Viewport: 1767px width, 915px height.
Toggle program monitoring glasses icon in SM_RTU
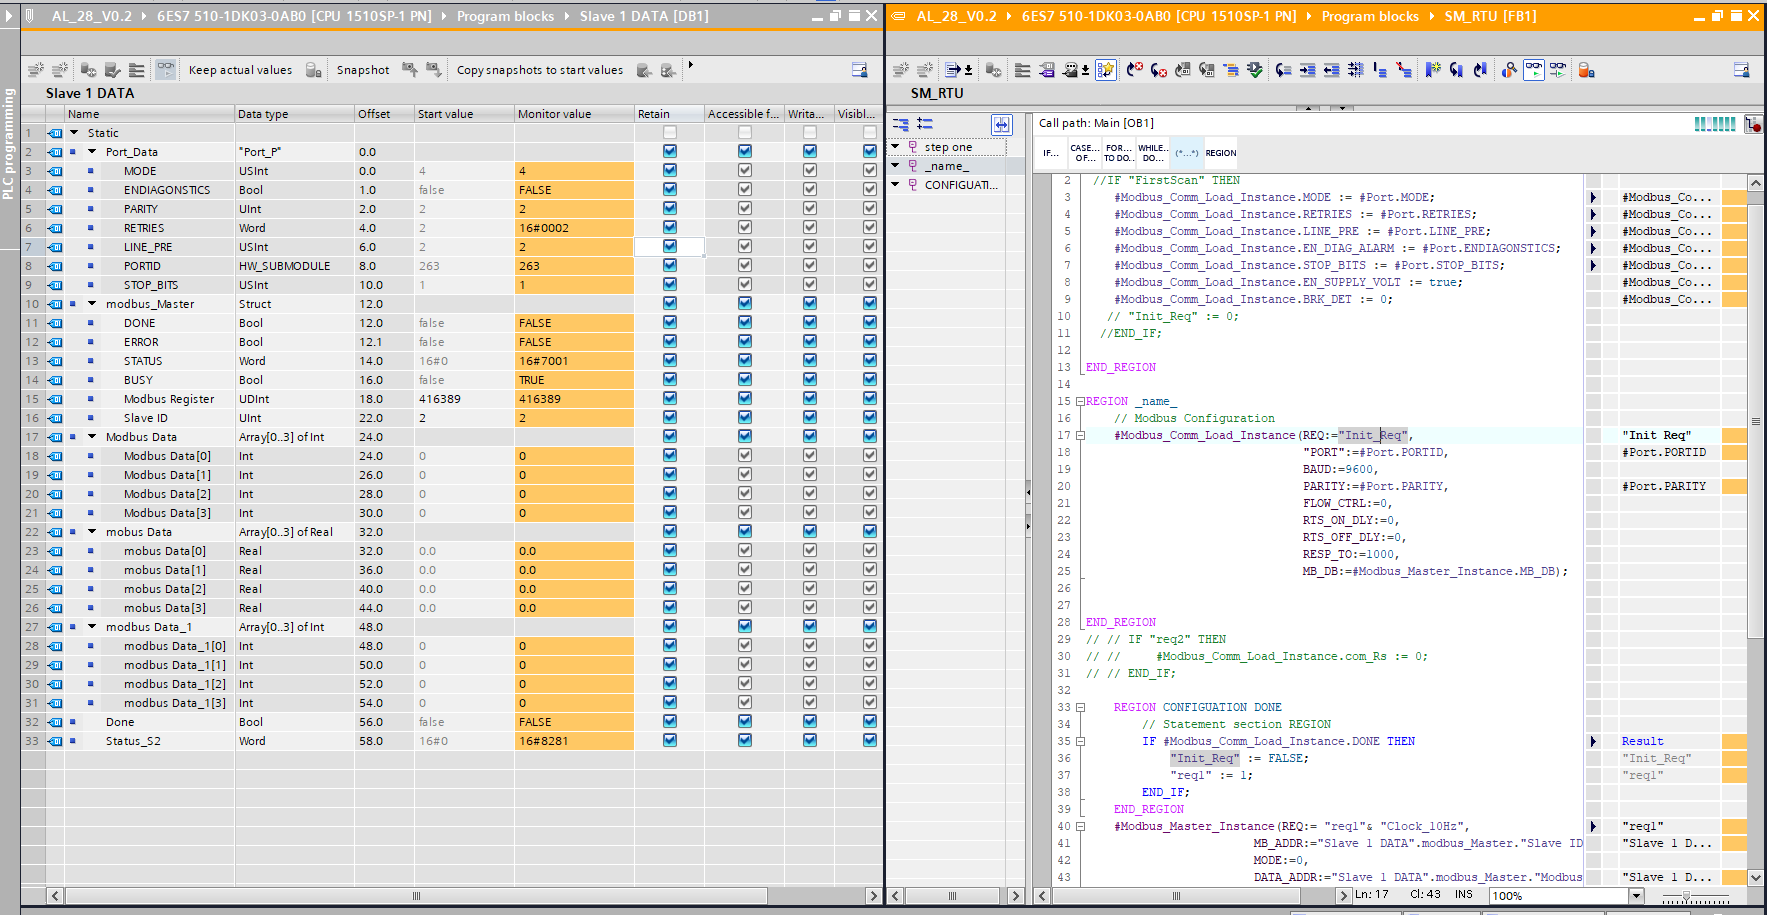coord(1533,70)
